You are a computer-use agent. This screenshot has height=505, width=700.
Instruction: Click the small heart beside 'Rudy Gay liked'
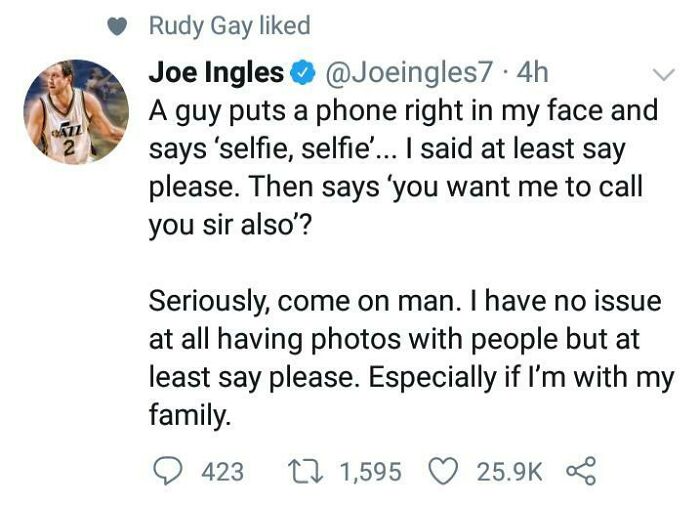[x=119, y=27]
